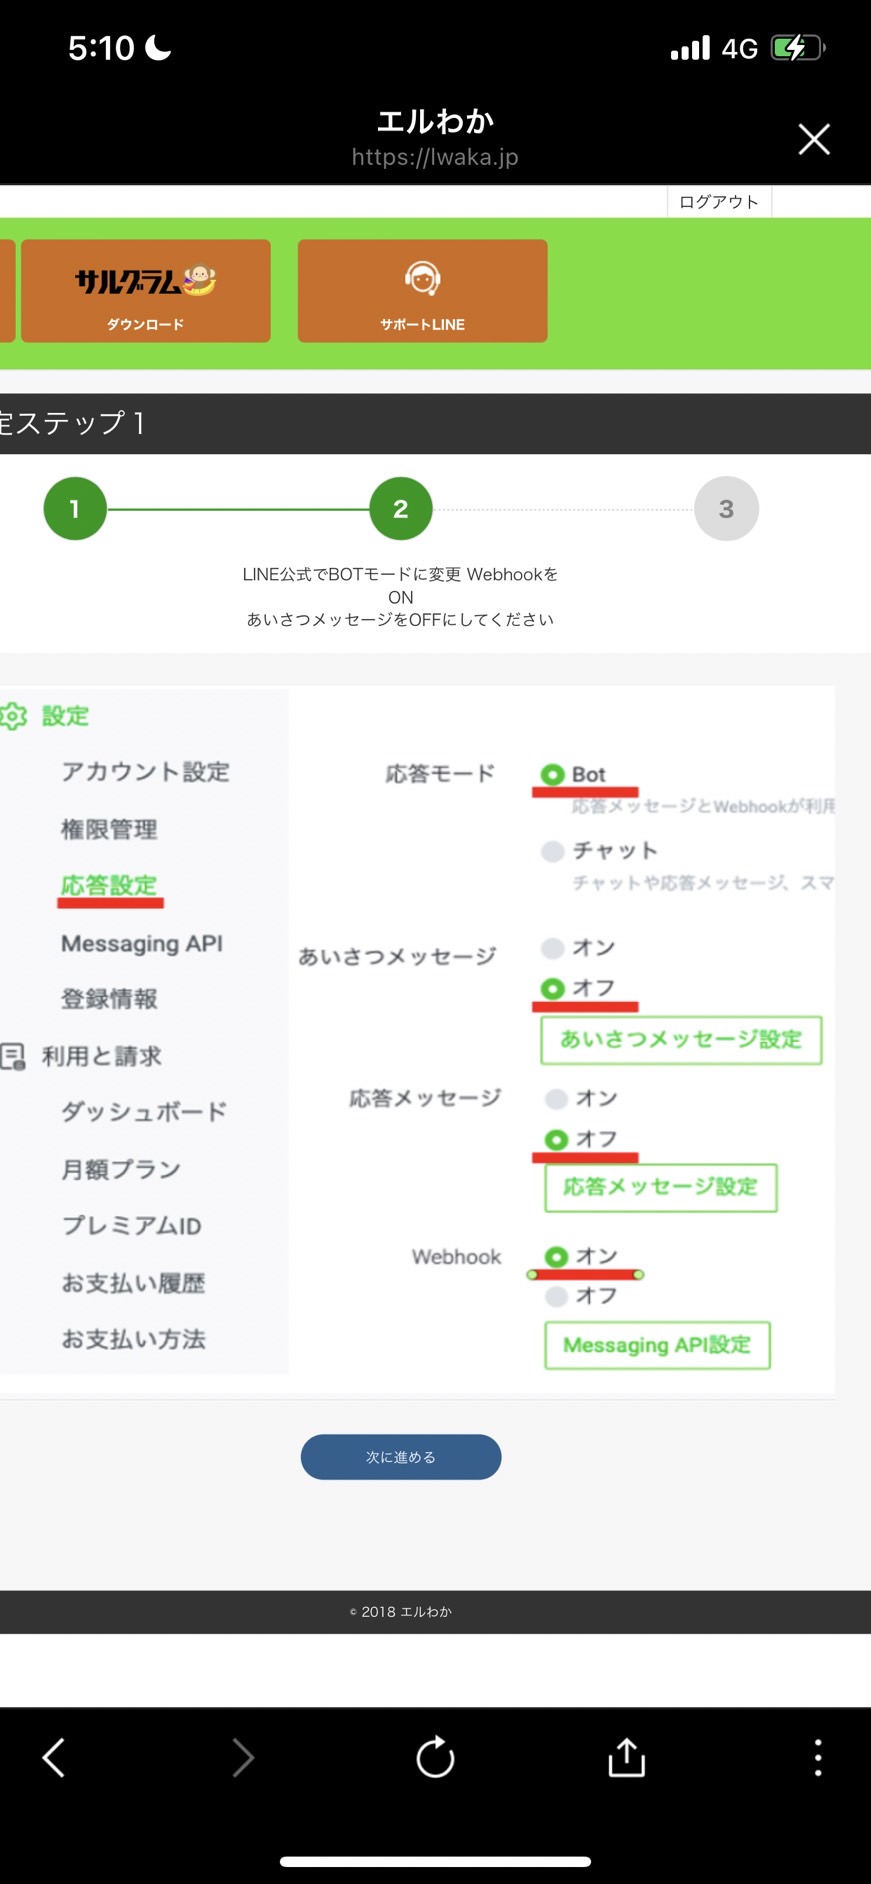Select the チャット response mode radio
Screen dimensions: 871x1884
coord(552,851)
